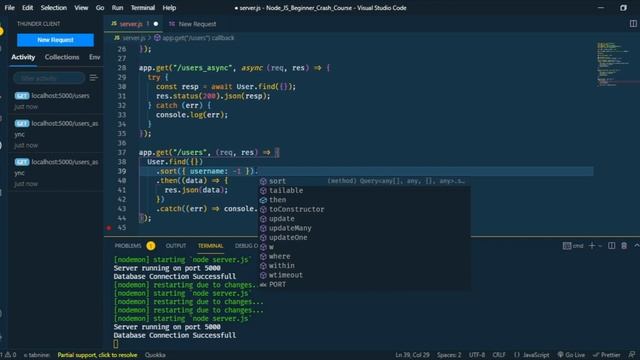
Task: Click the split editor icon
Action: 633,24
